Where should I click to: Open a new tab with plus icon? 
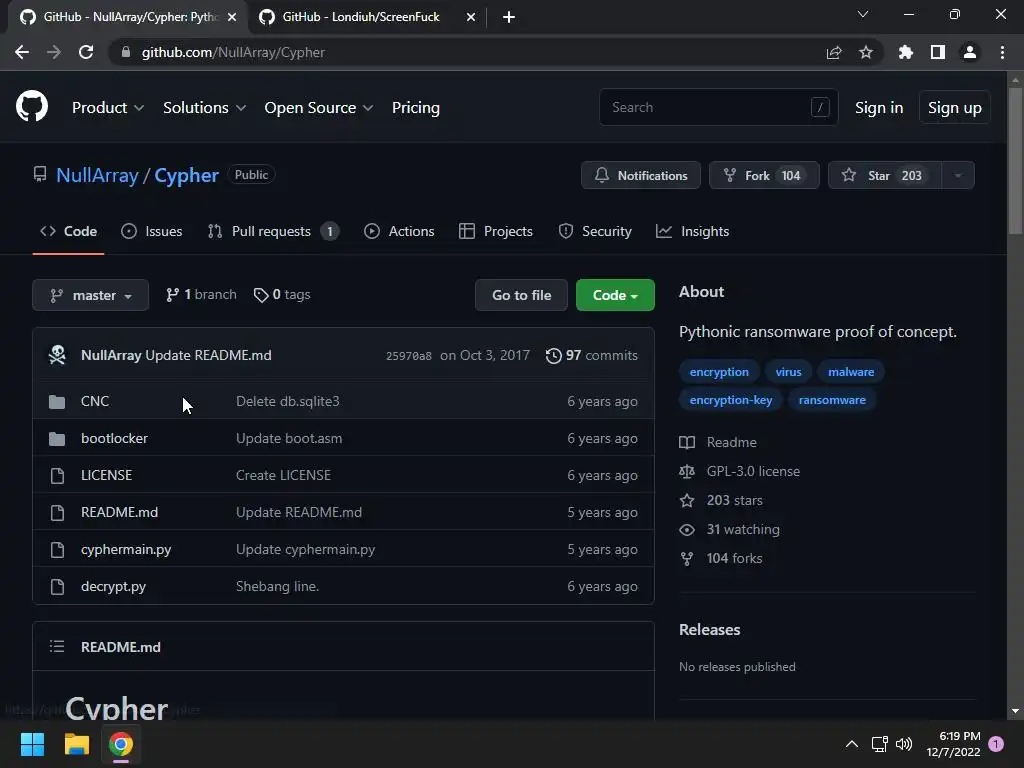click(509, 17)
